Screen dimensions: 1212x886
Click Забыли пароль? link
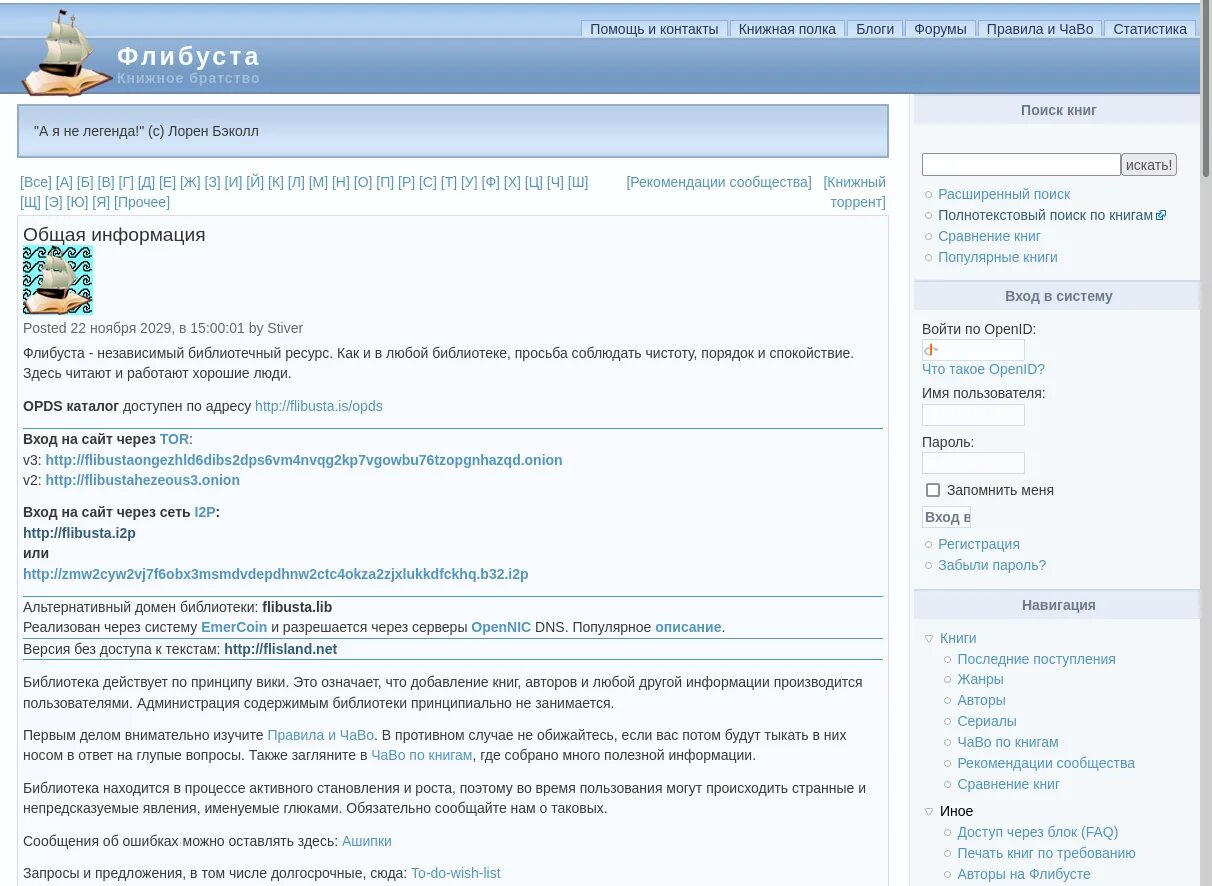(992, 565)
